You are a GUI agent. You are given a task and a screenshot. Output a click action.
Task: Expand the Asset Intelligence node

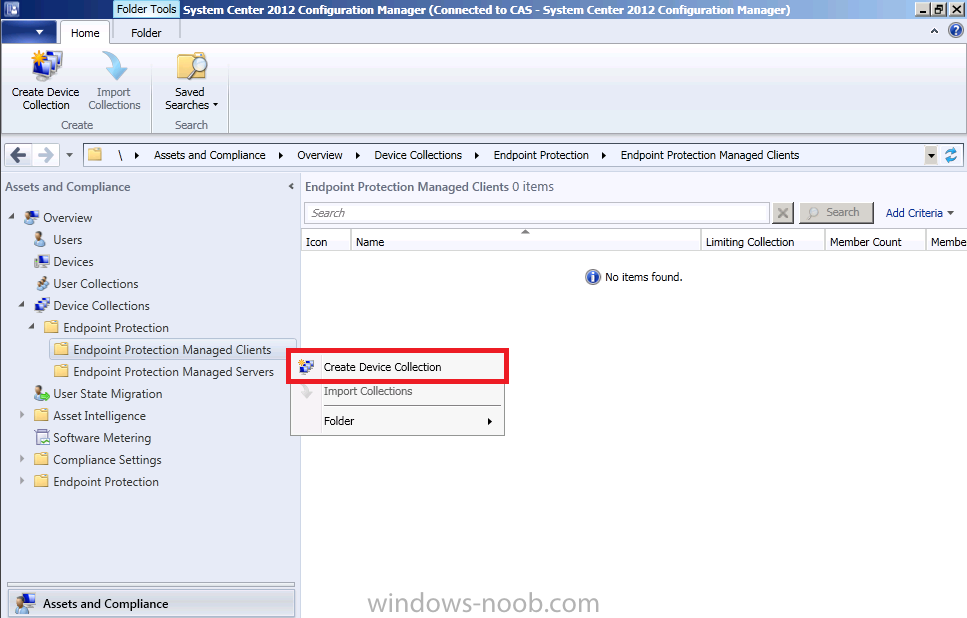[22, 415]
